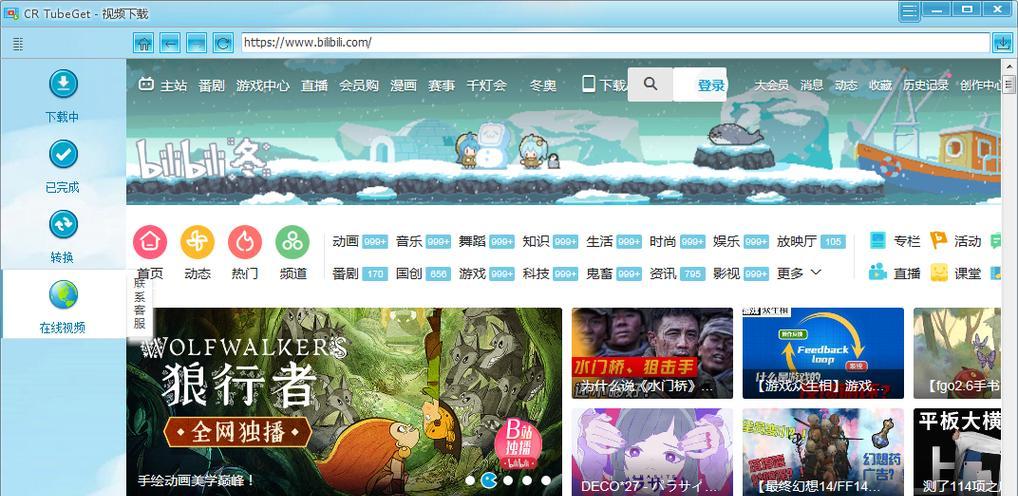
Task: Click the 直播 live camera icon
Action: [x=878, y=272]
